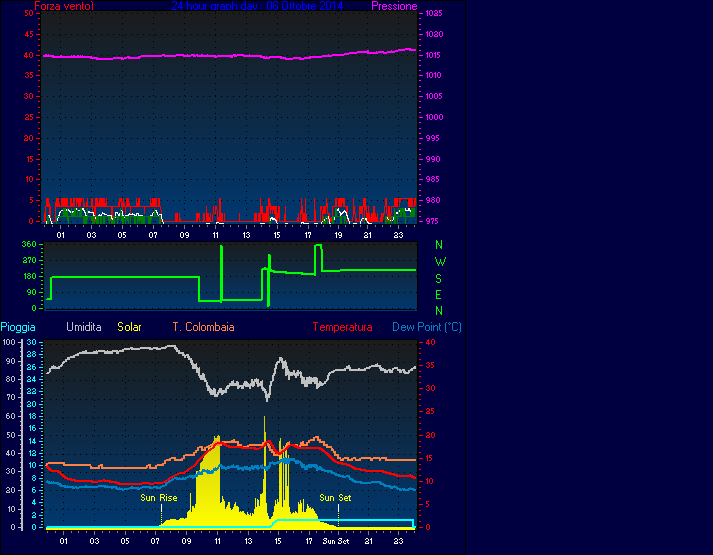Viewport: 713px width, 555px height.
Task: Click the 1015 pressure scale value
Action: tap(434, 55)
